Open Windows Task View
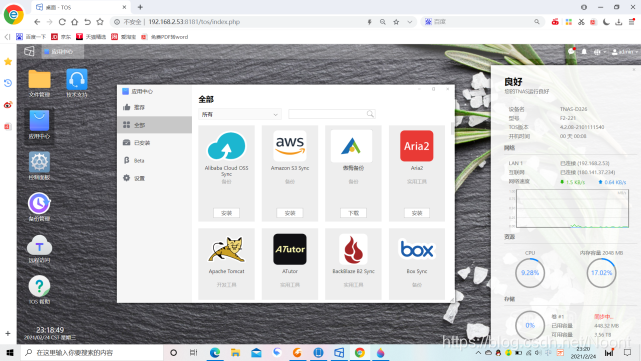The height and width of the screenshot is (361, 641). (193, 352)
